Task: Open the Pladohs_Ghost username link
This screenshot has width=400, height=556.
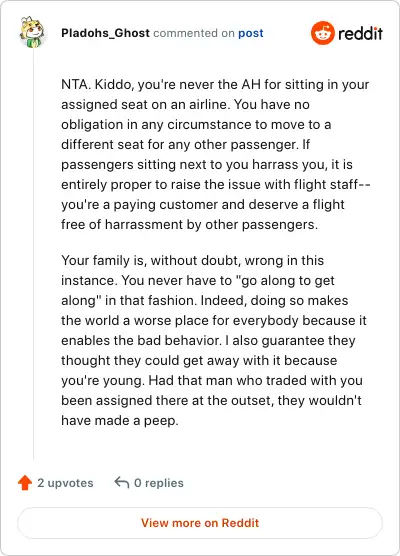Action: (105, 33)
